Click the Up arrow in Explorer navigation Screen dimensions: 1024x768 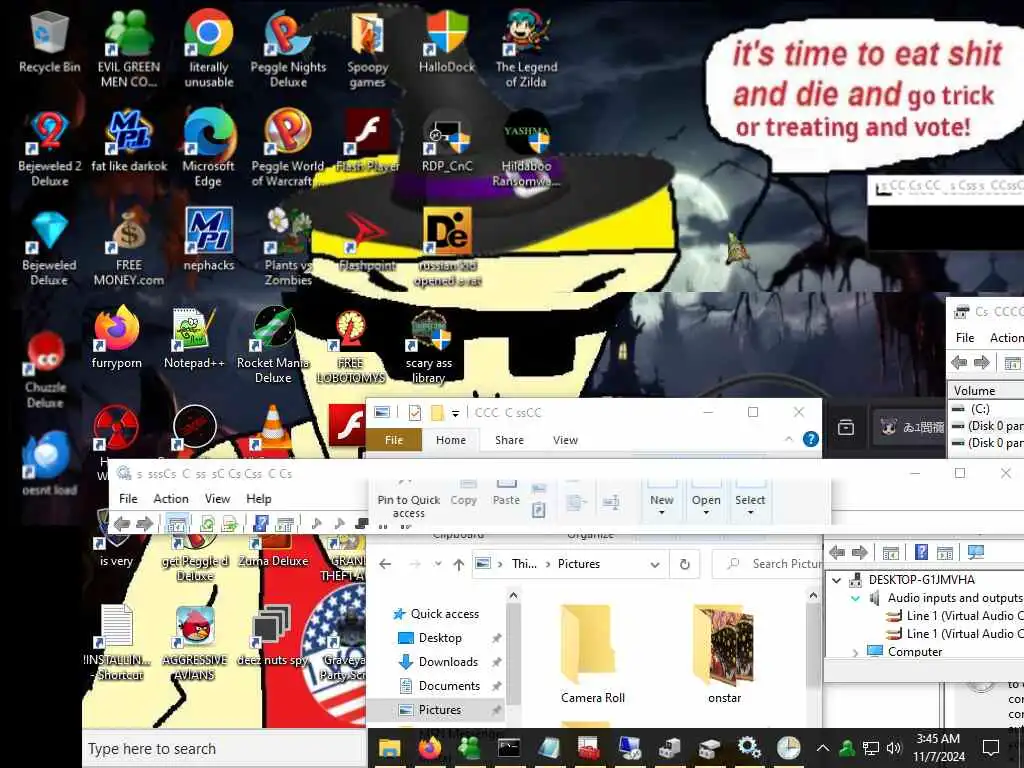point(458,564)
